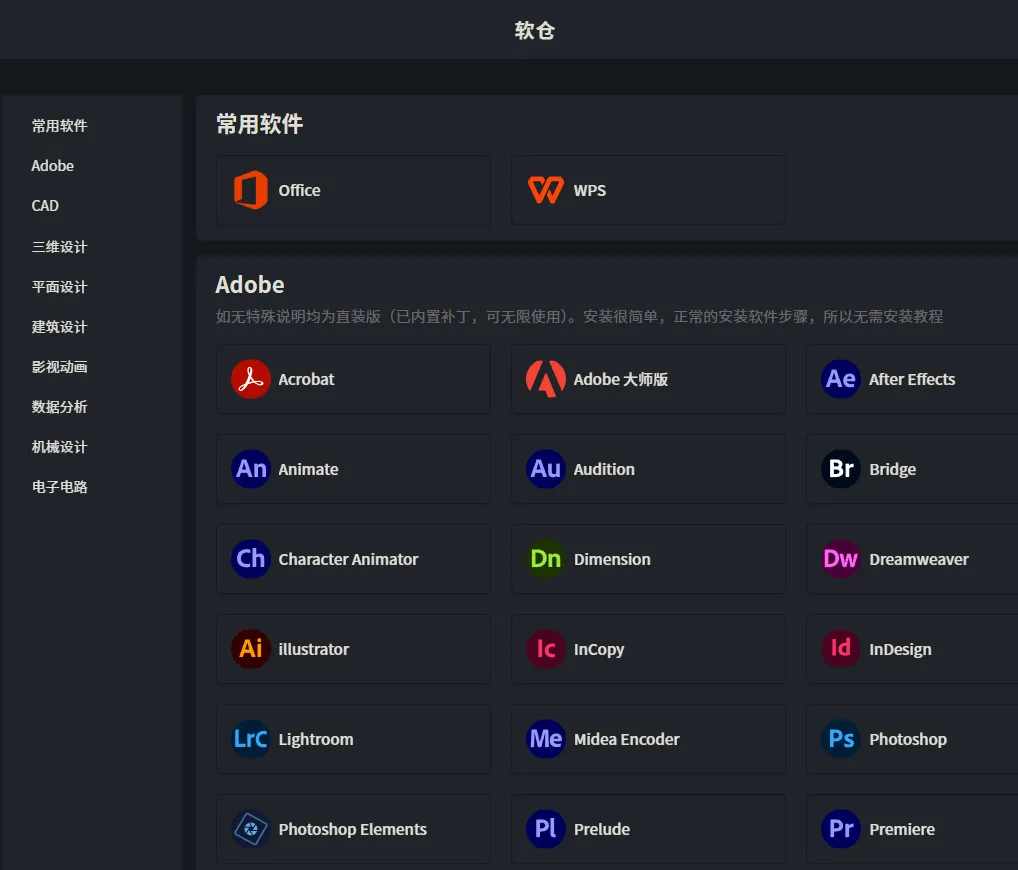1018x870 pixels.
Task: Click the Adobe description text 如无特殊说明
Action: point(579,316)
